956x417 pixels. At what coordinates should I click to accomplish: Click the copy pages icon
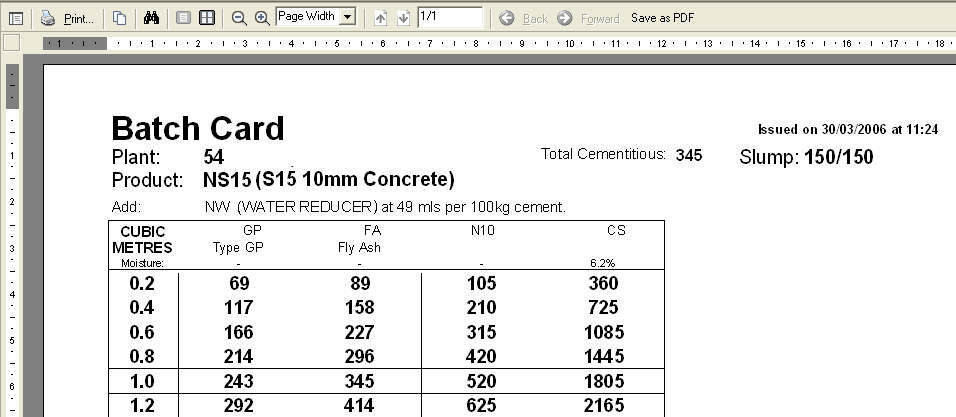119,18
